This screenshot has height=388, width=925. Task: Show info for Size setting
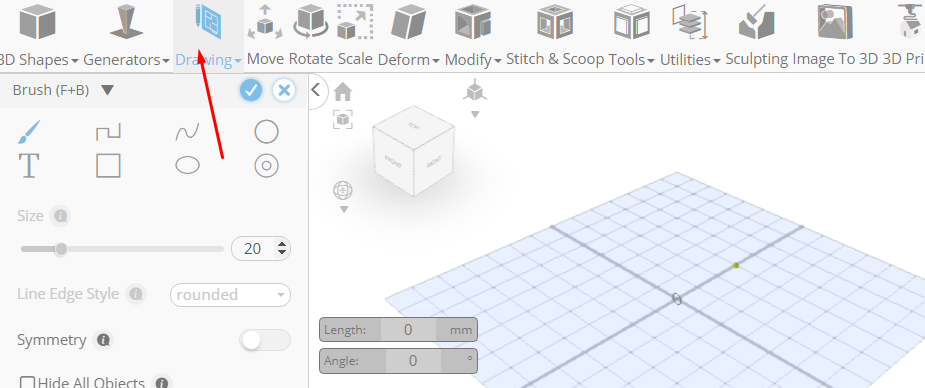(x=60, y=216)
